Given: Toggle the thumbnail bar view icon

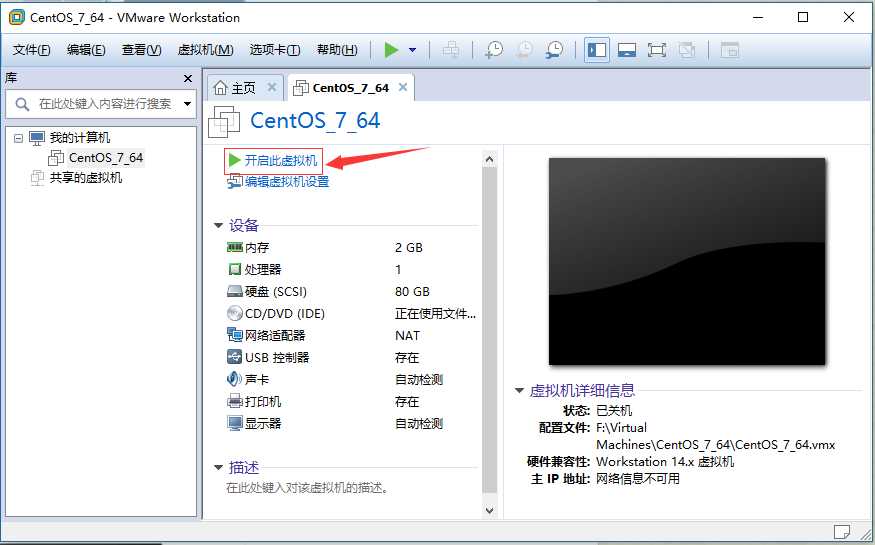Looking at the screenshot, I should tap(627, 50).
